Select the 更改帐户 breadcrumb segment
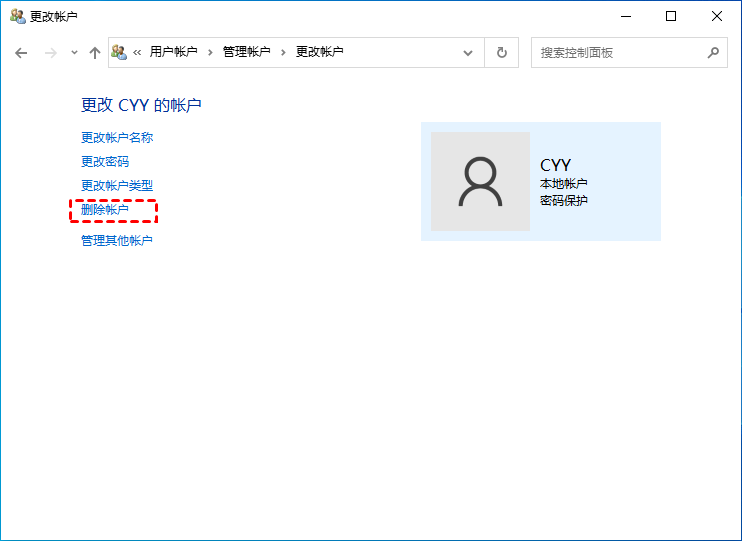 pyautogui.click(x=319, y=52)
